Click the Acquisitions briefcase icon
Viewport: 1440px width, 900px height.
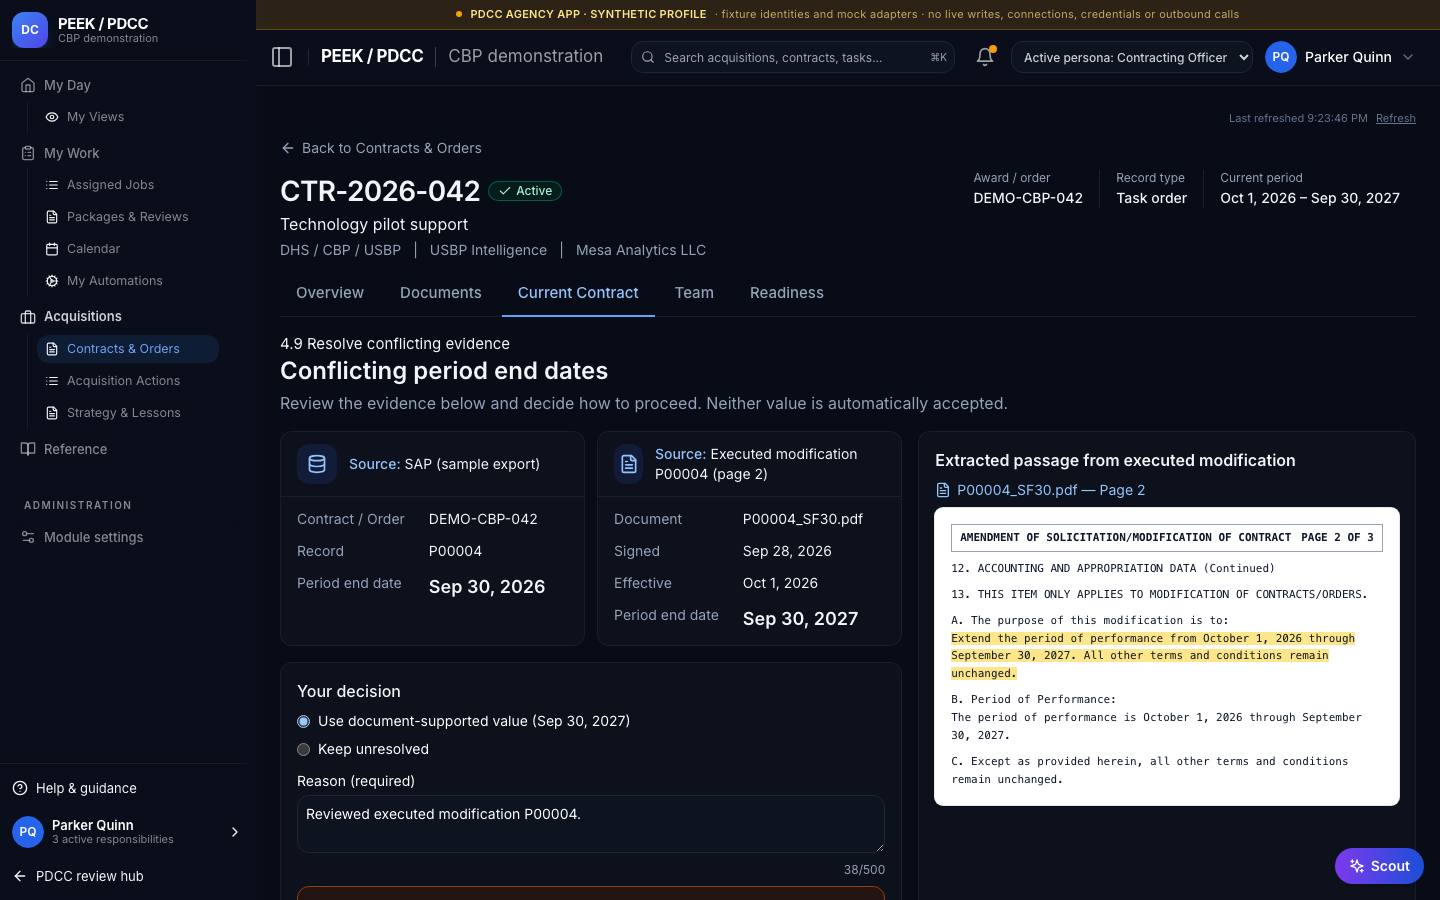pos(28,316)
